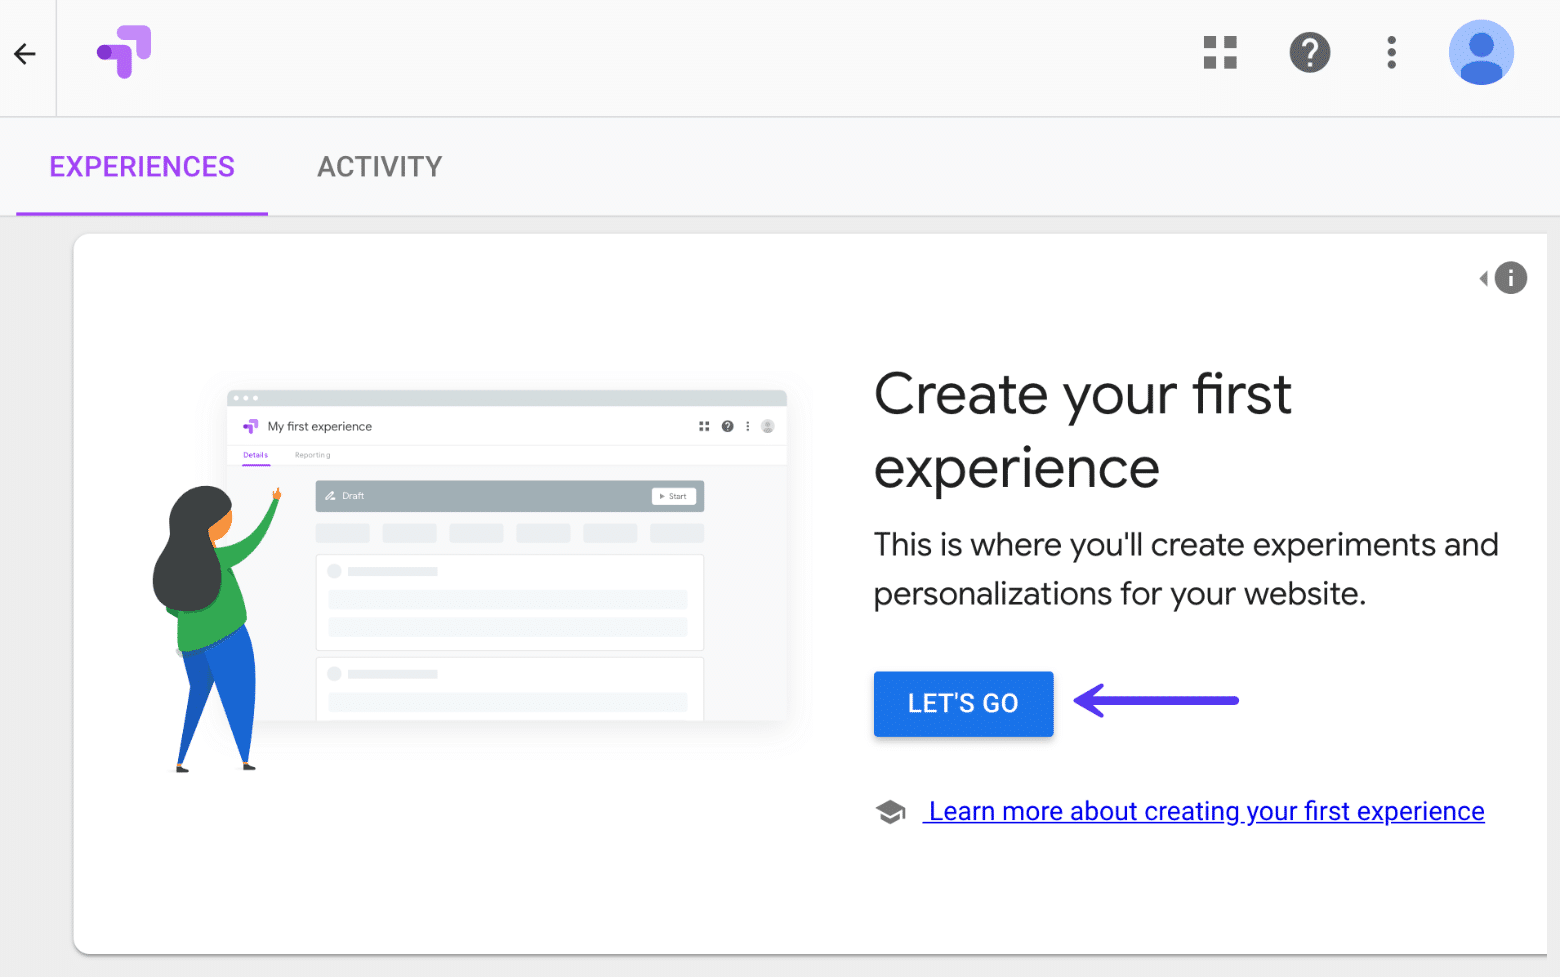Click the graduation cap learning icon
Image resolution: width=1560 pixels, height=977 pixels.
point(891,810)
